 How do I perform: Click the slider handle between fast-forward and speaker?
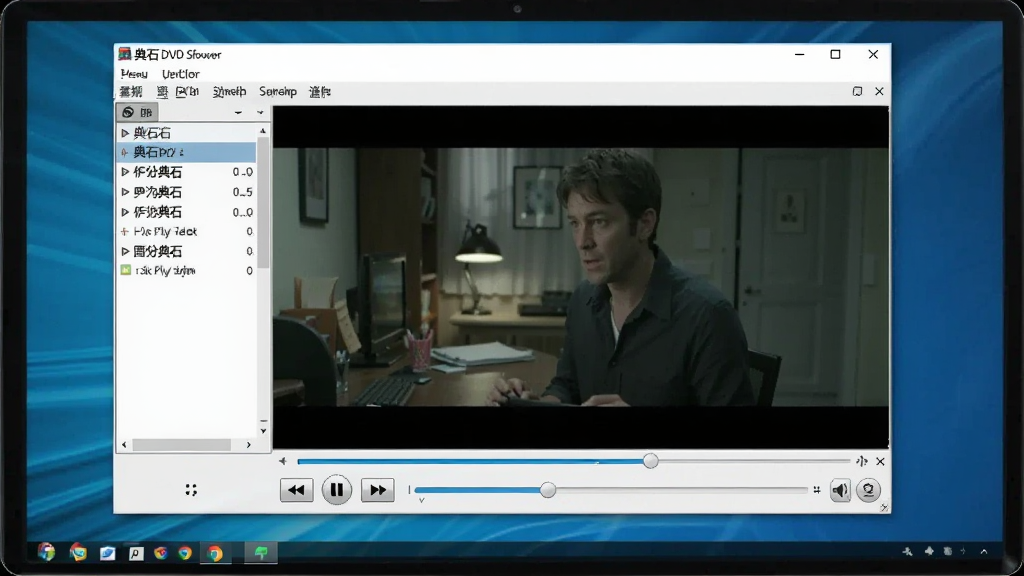coord(548,490)
